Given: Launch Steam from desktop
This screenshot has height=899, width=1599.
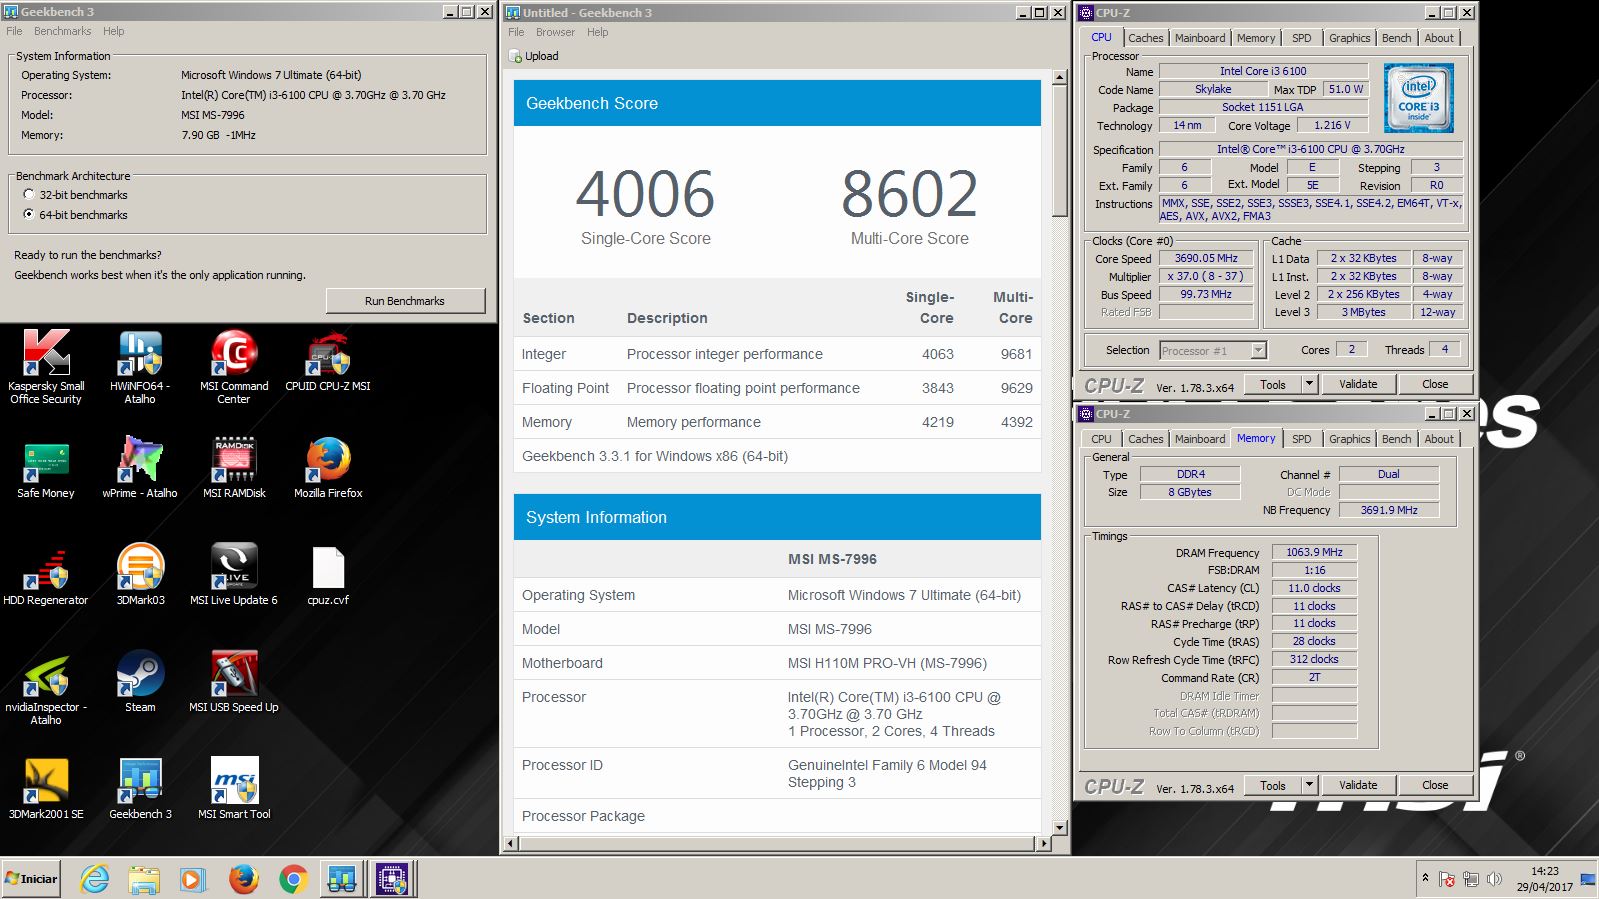Looking at the screenshot, I should point(140,682).
